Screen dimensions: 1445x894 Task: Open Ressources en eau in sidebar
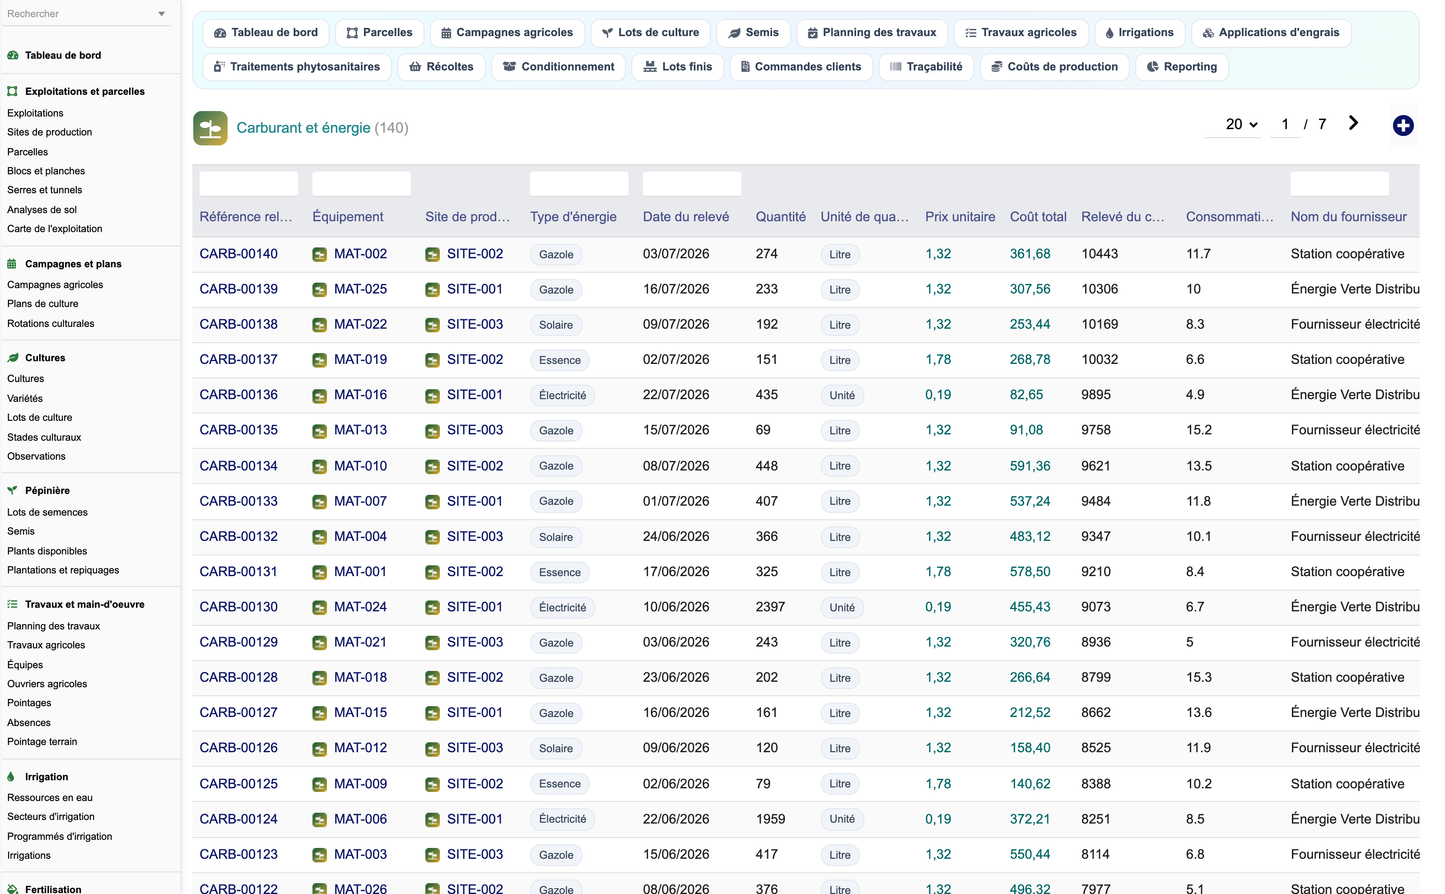pos(50,798)
